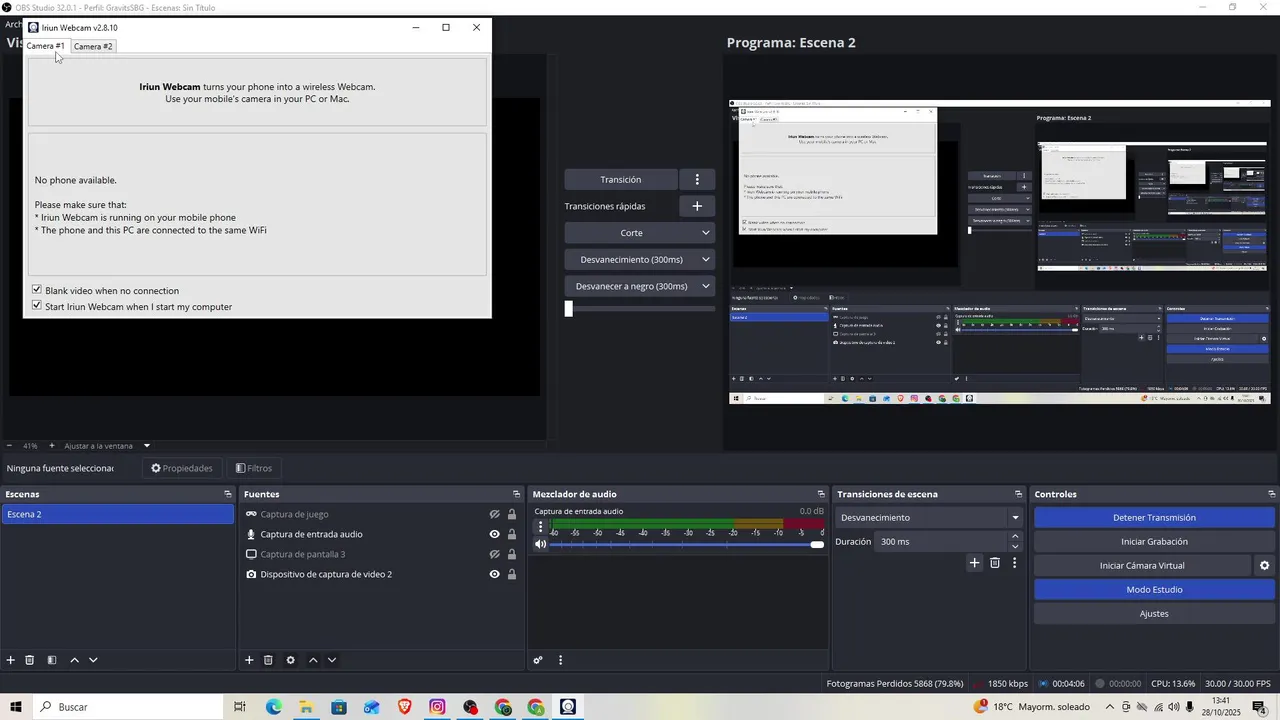
Task: Pop out the Escenas dock icon
Action: [227, 494]
